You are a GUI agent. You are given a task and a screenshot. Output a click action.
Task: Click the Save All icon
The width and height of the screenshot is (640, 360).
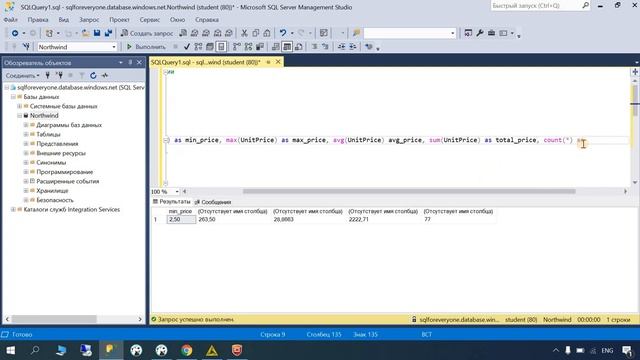click(x=108, y=33)
